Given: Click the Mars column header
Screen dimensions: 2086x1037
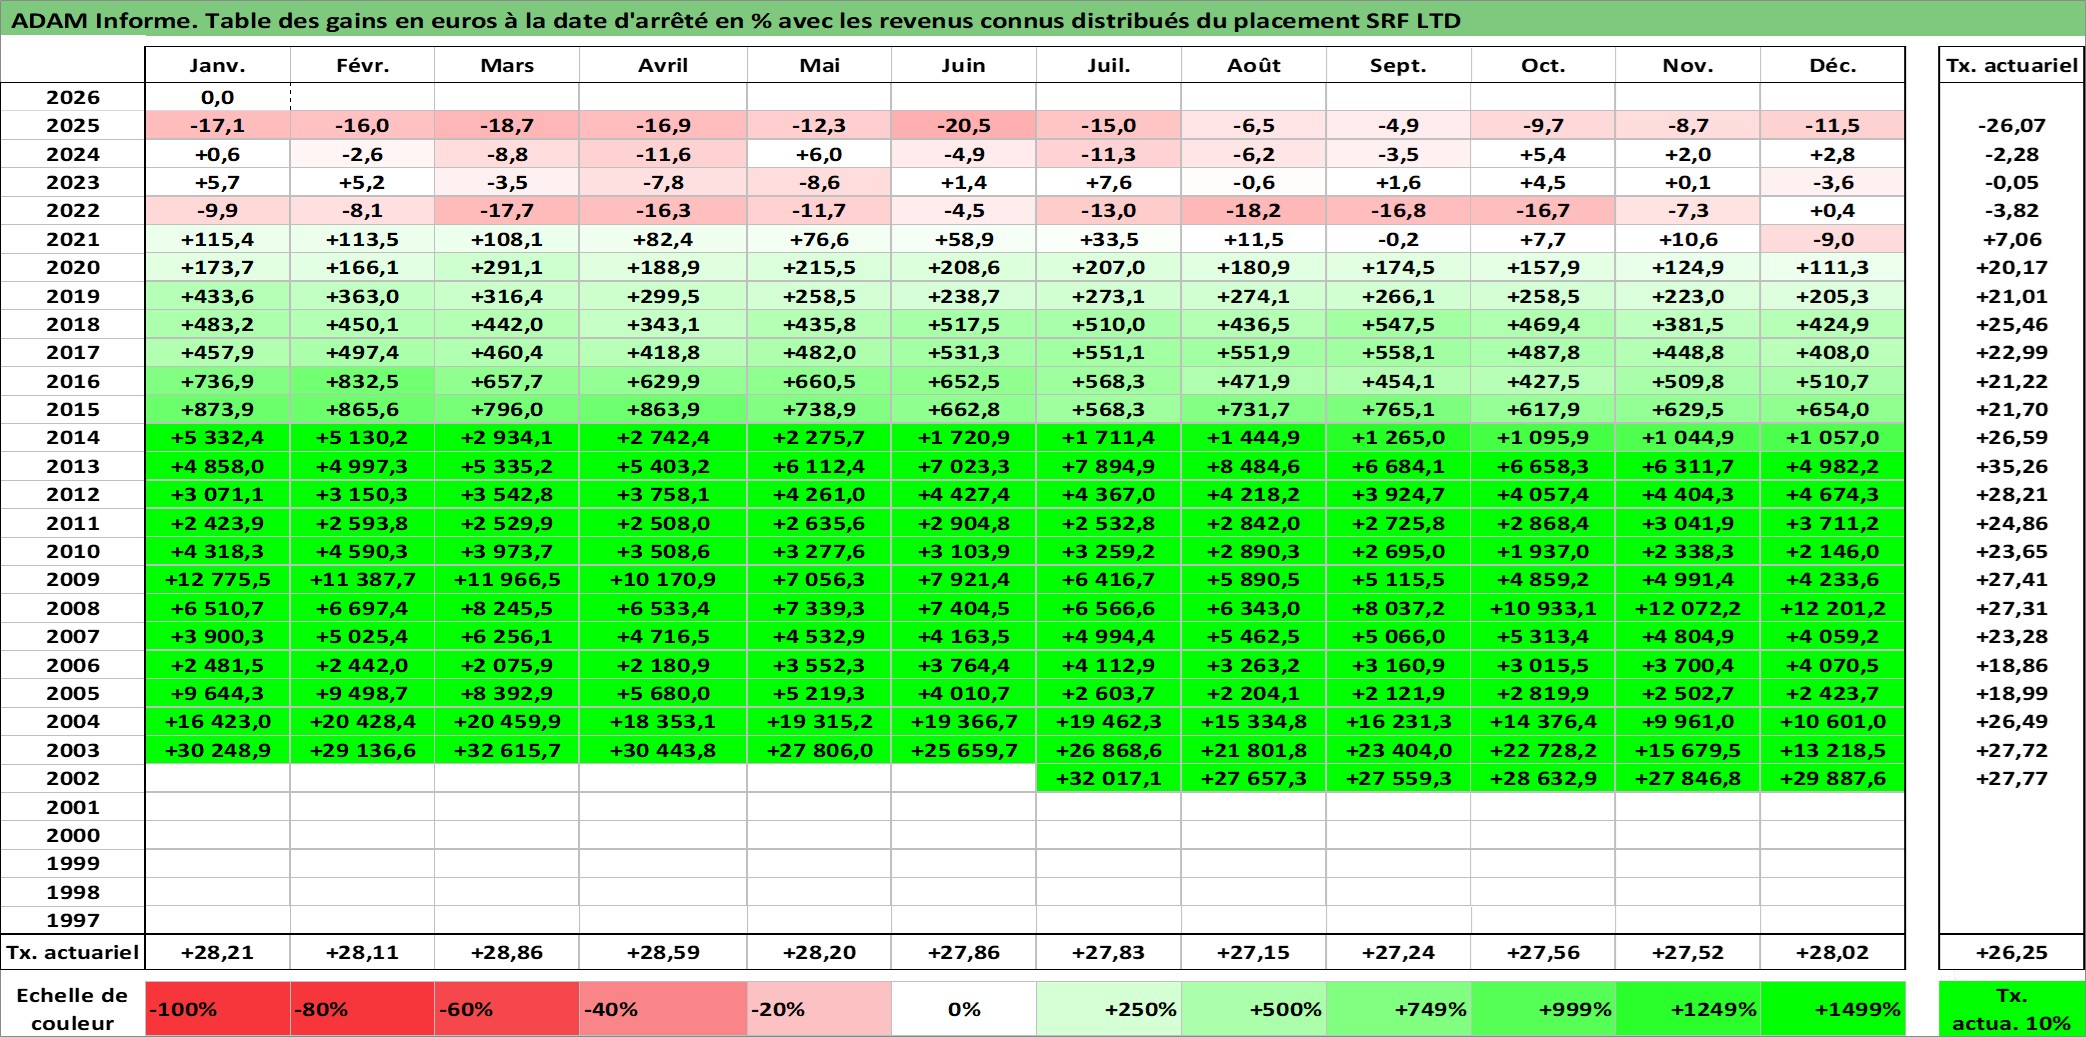Looking at the screenshot, I should (507, 65).
